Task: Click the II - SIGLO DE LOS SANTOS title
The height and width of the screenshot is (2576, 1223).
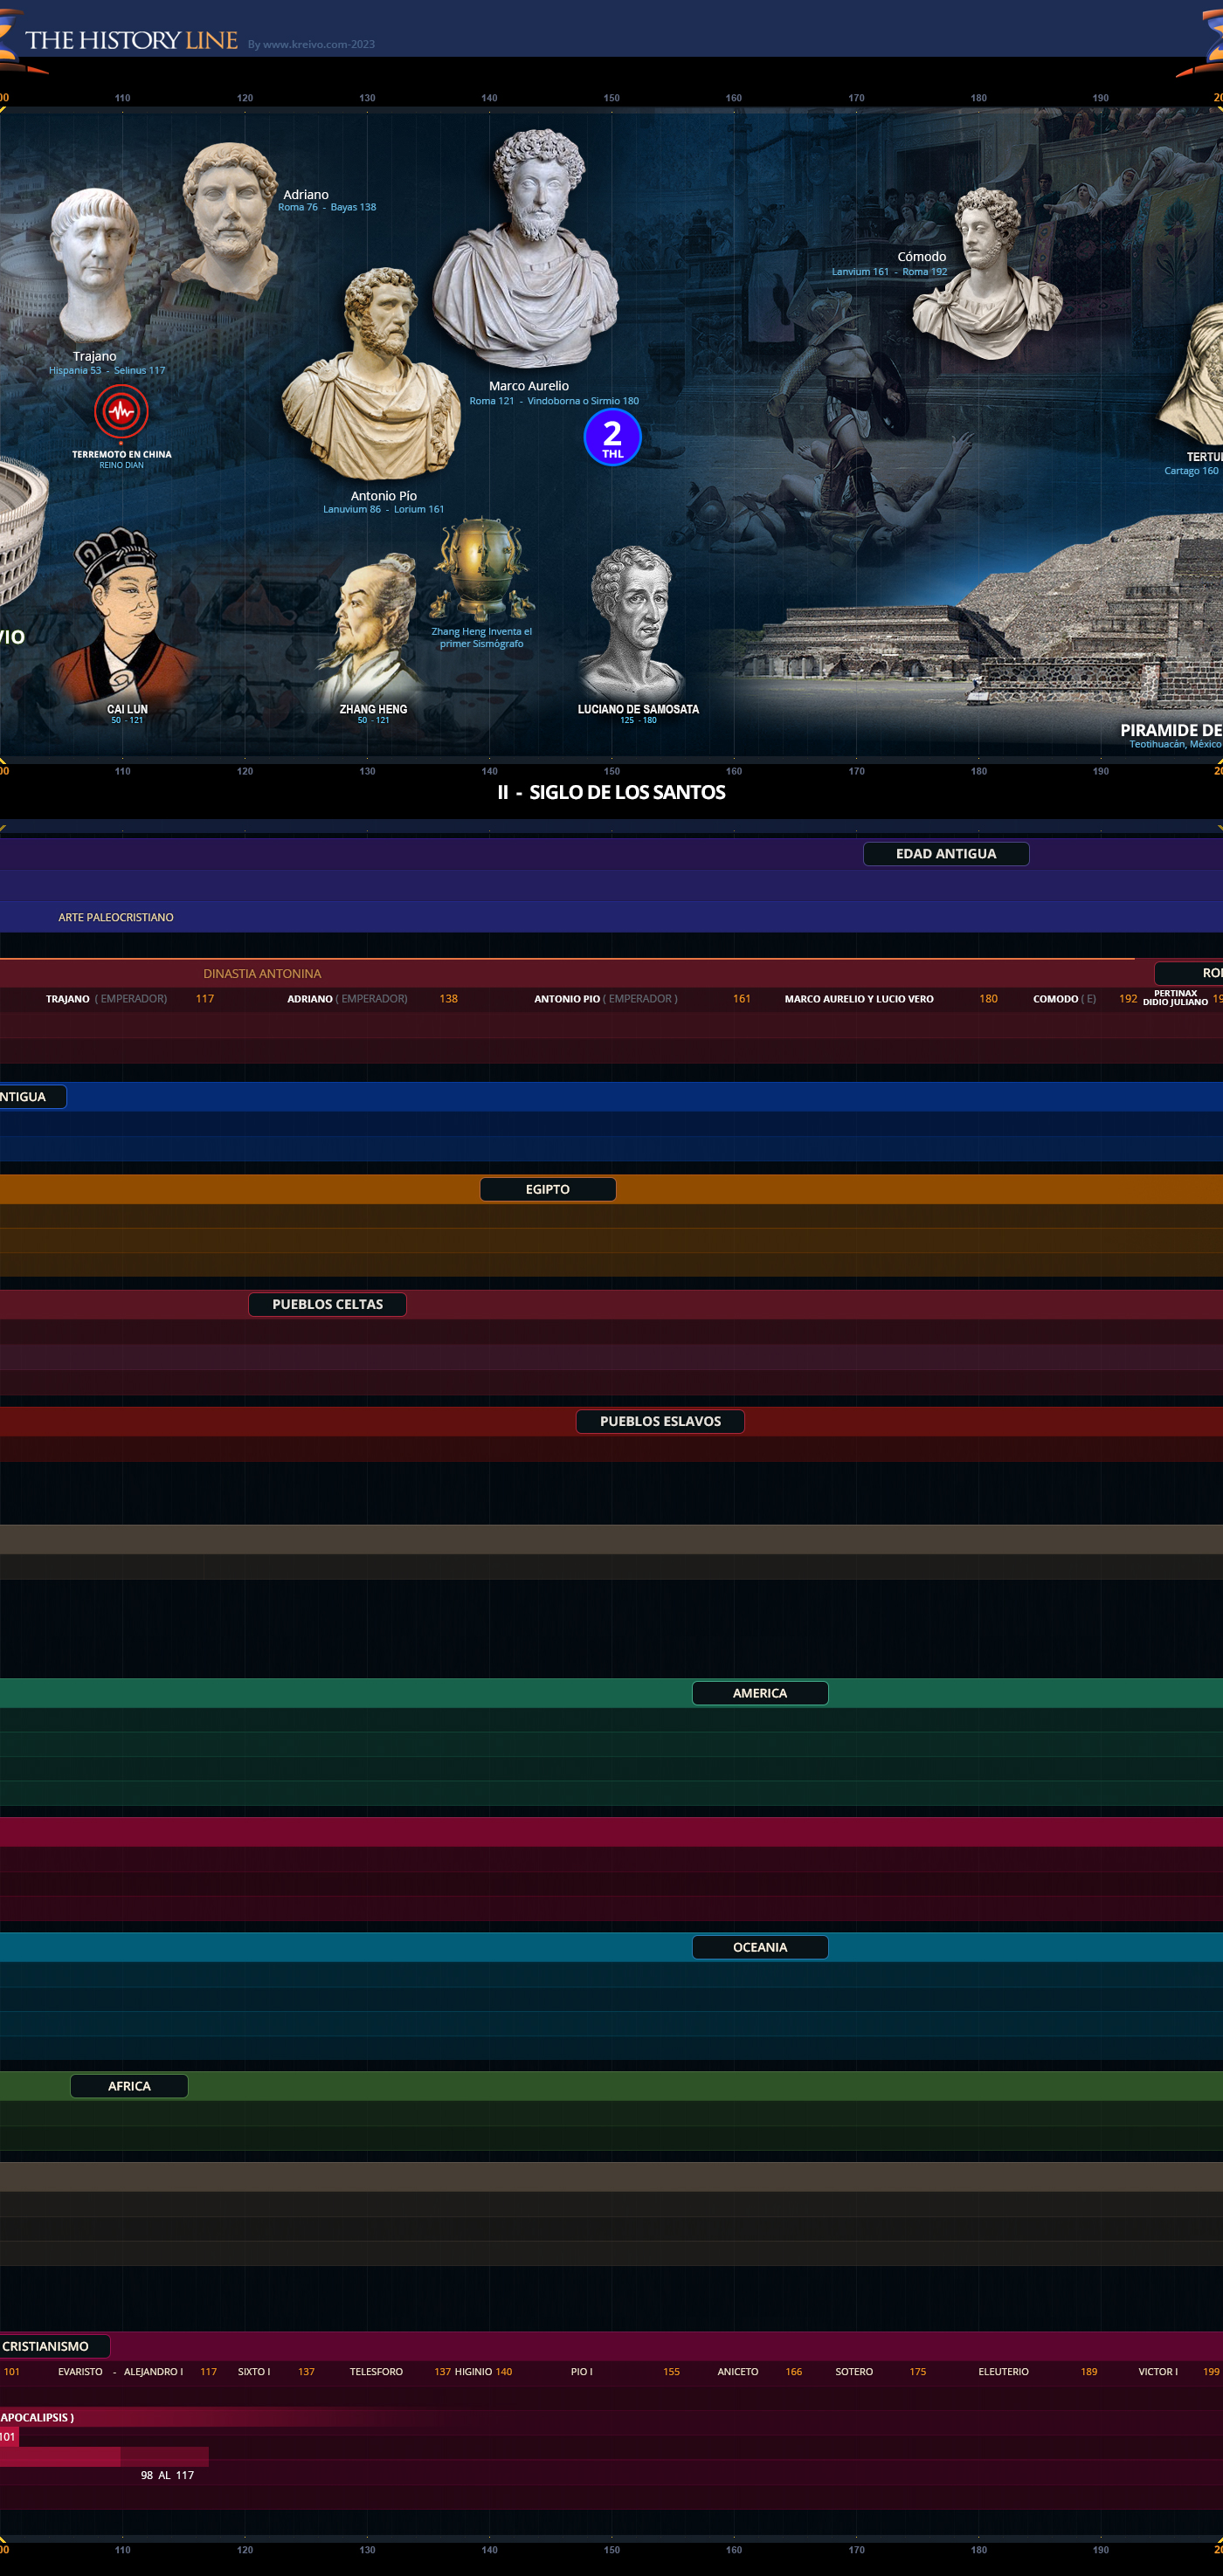Action: pyautogui.click(x=612, y=792)
